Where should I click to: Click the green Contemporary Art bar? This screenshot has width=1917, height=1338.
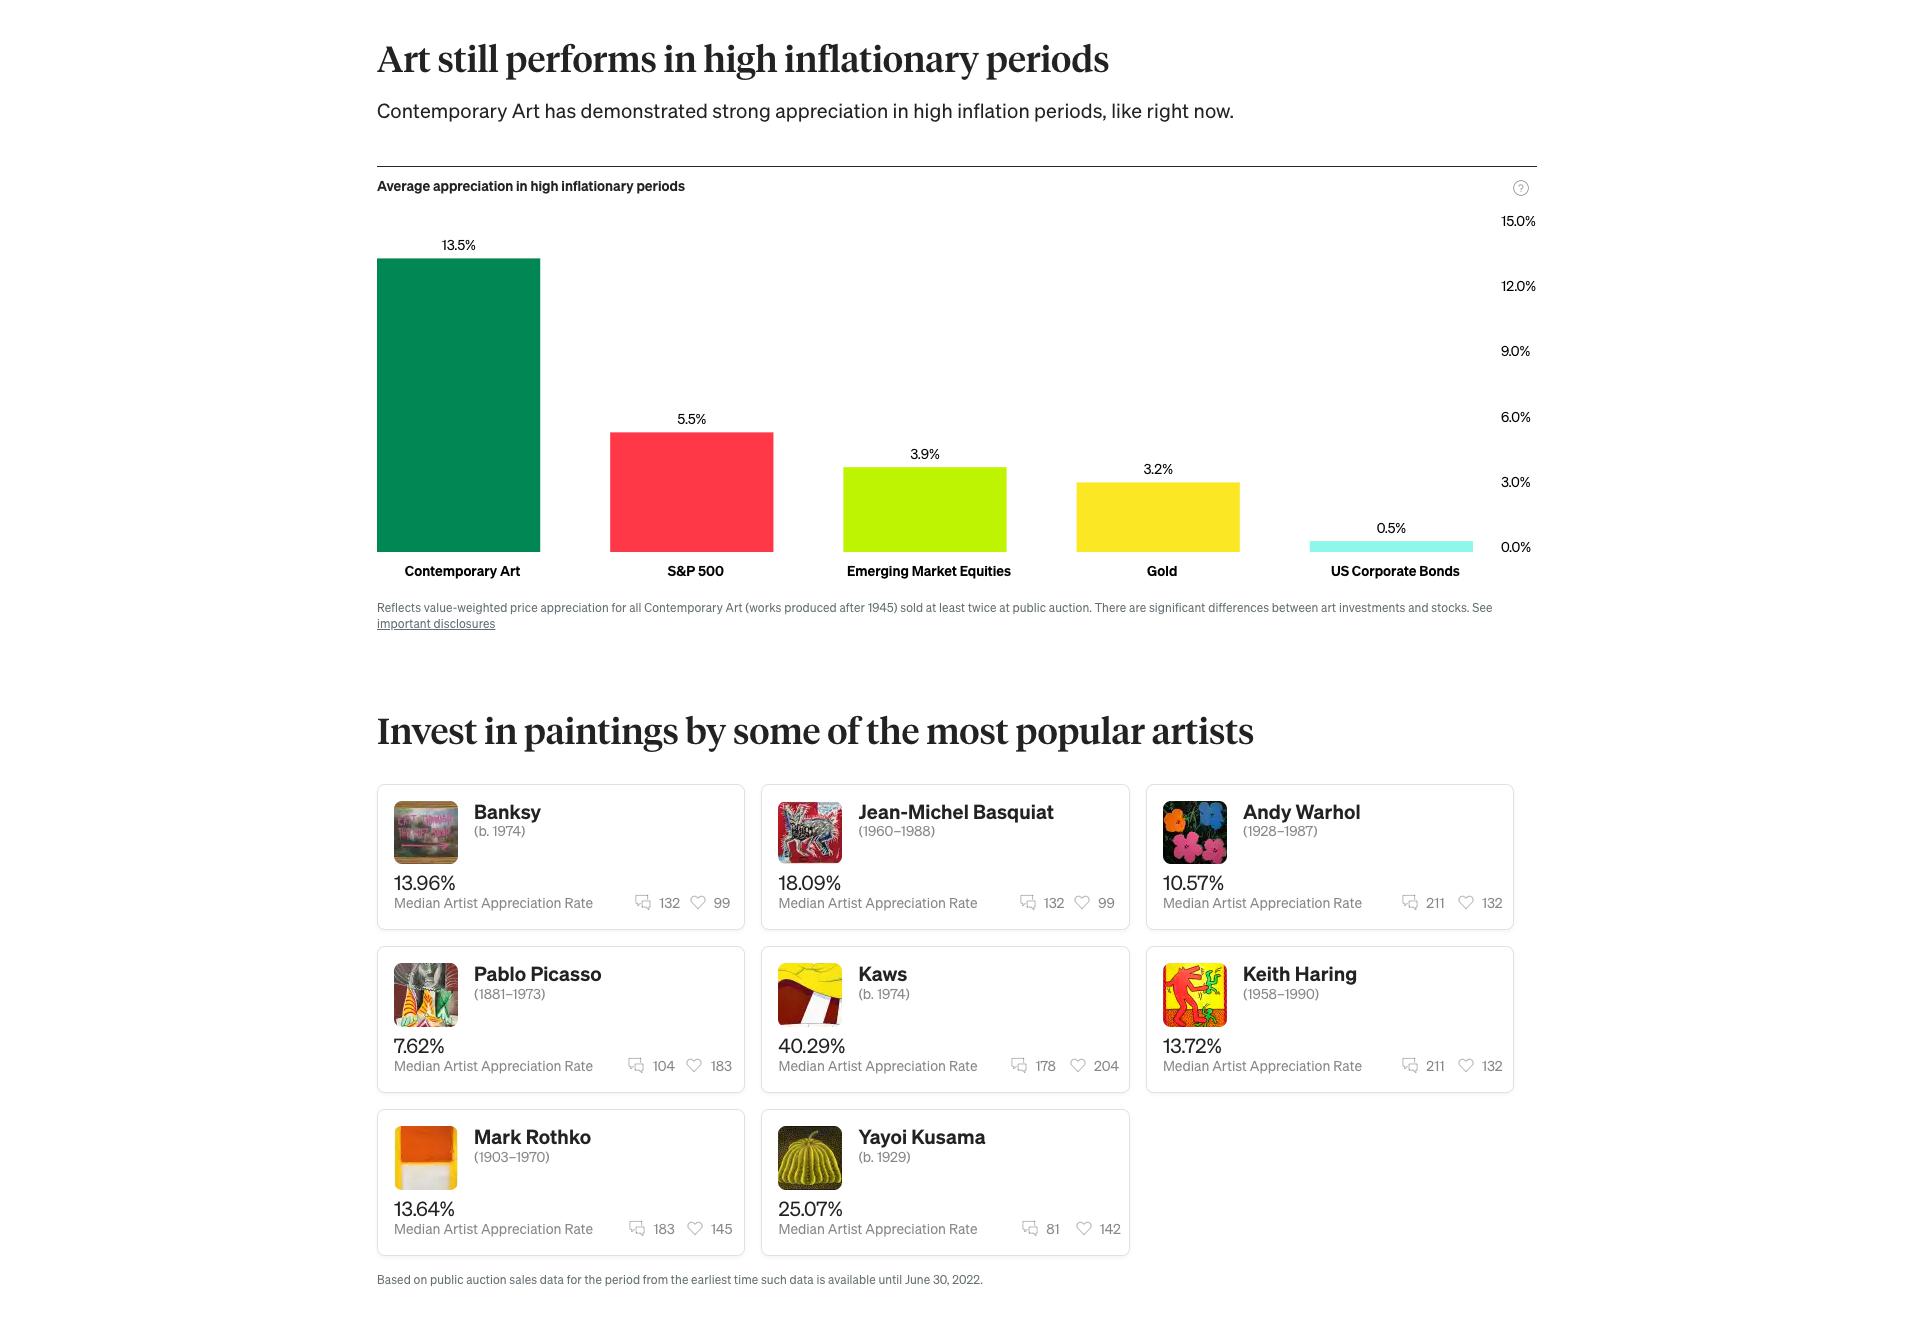458,405
